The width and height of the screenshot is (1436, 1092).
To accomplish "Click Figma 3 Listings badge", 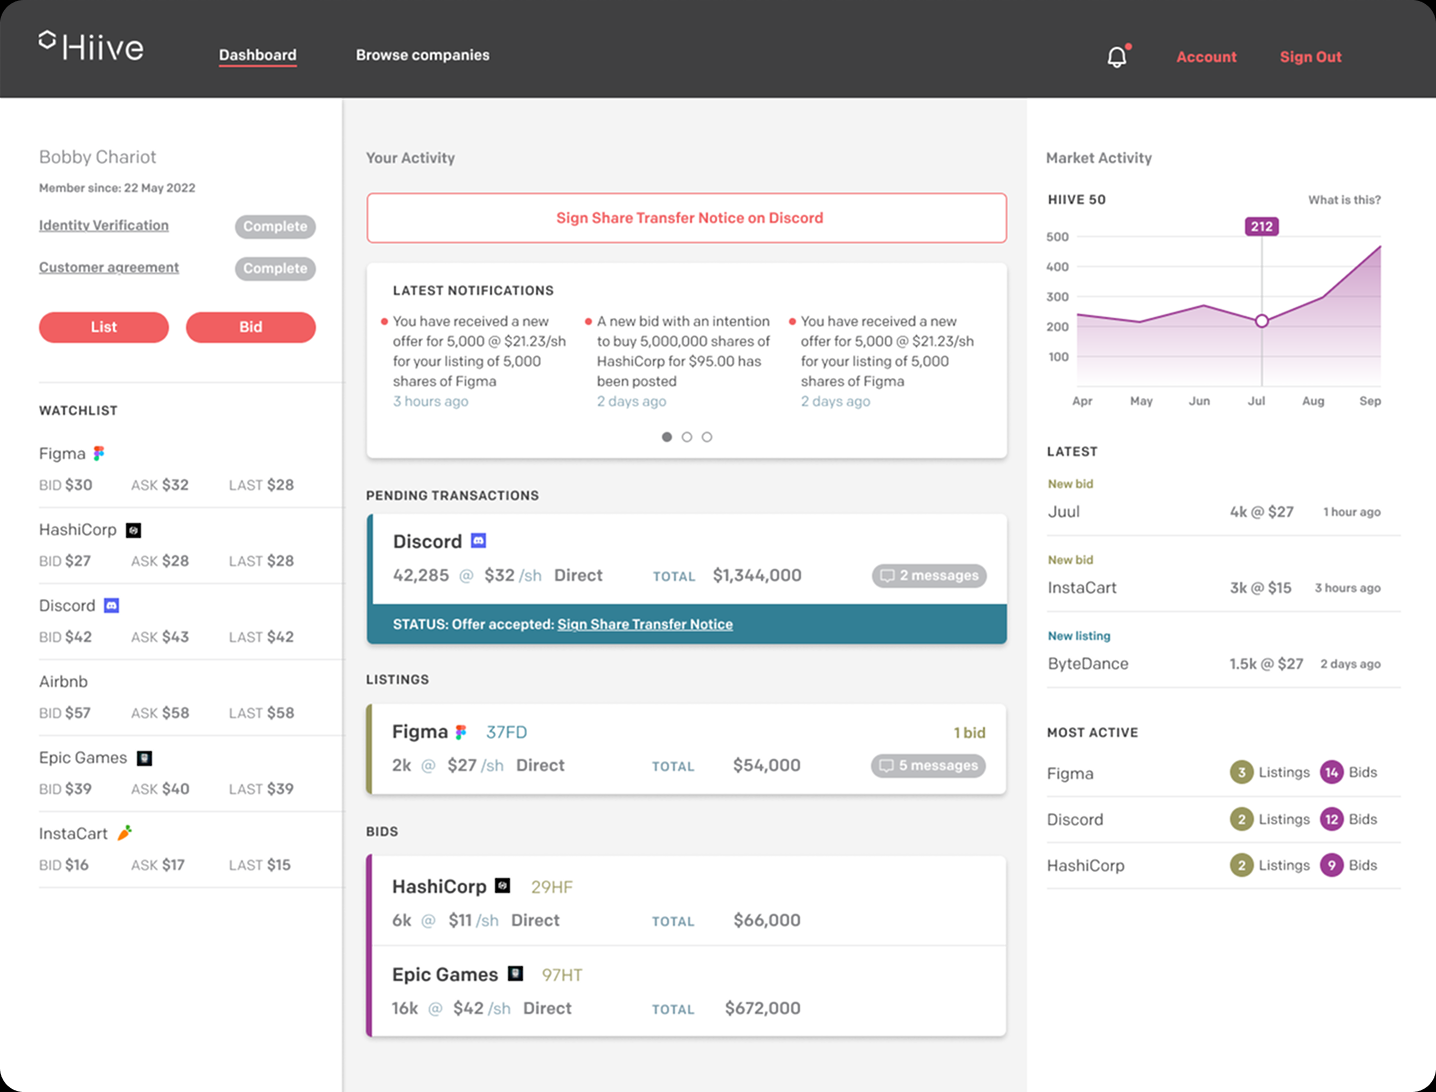I will (x=1241, y=772).
